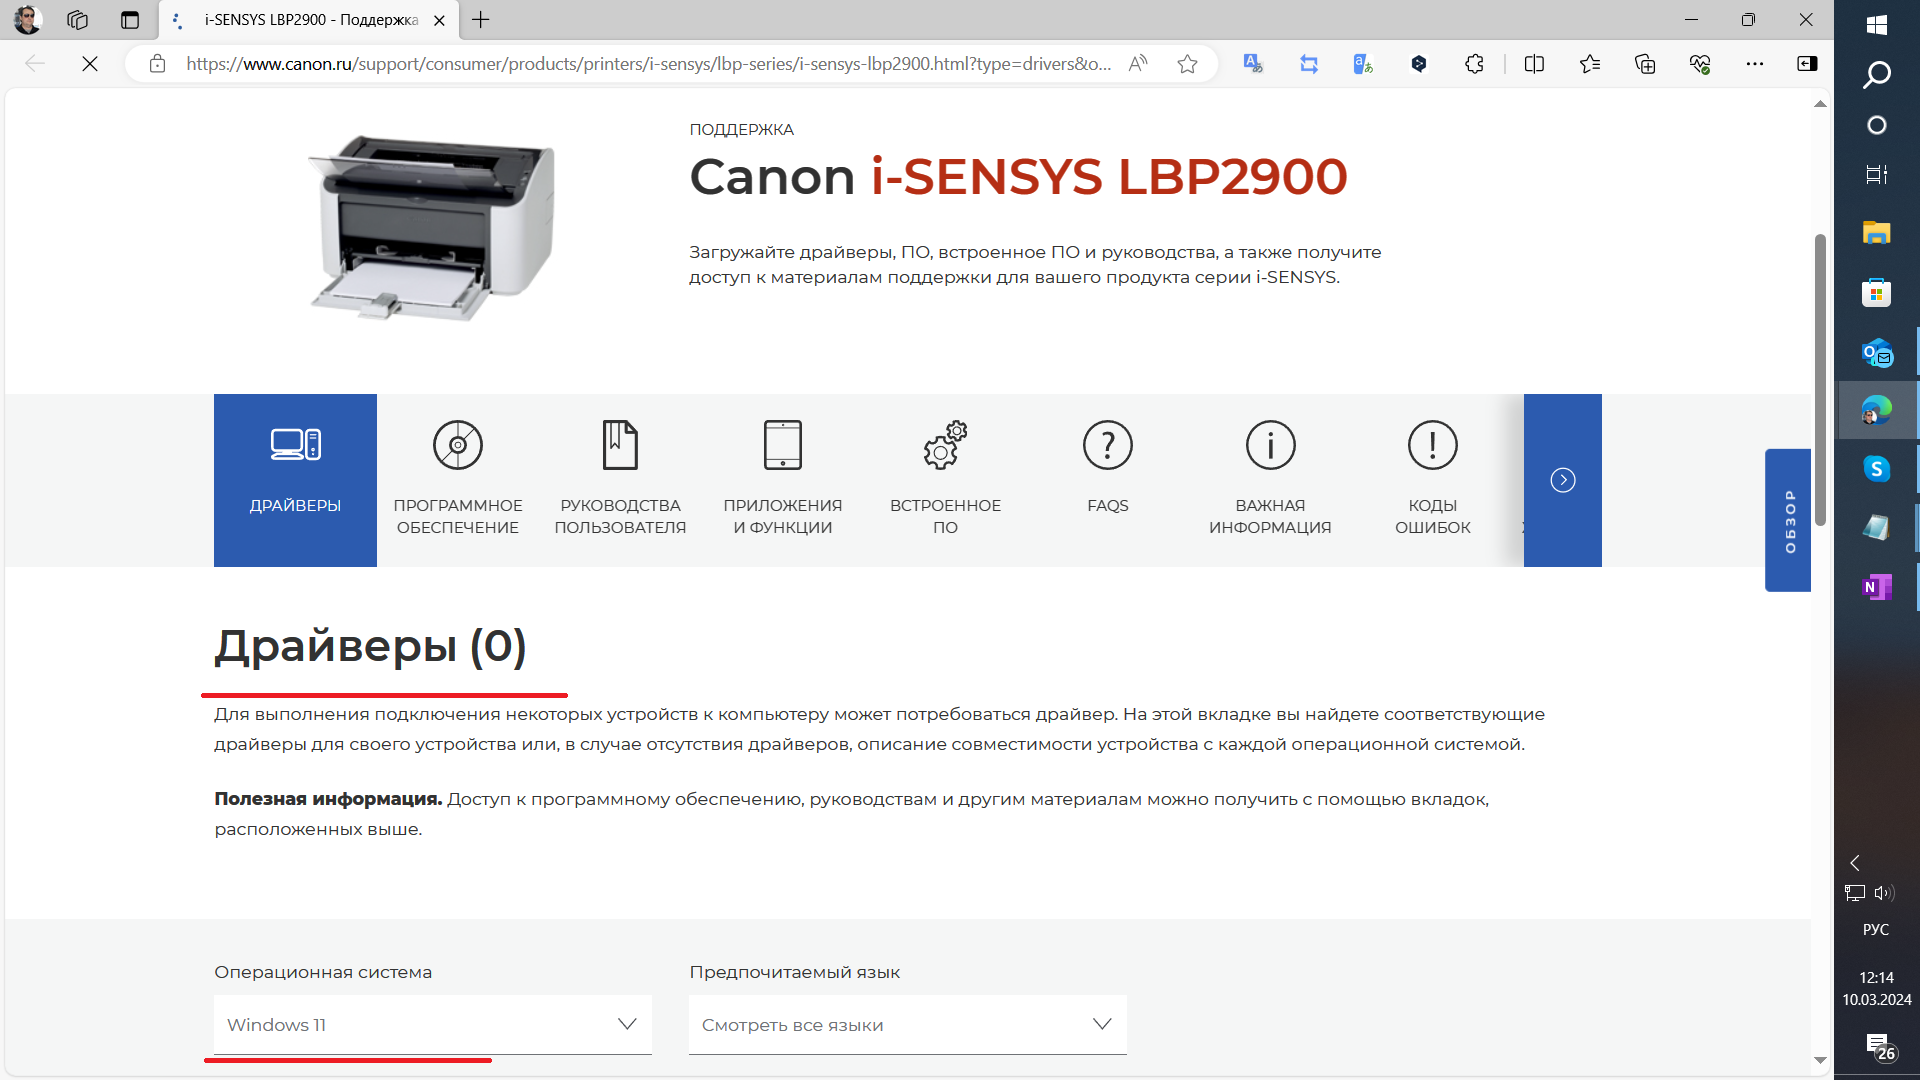Open Outlook from the taskbar

(x=1877, y=353)
